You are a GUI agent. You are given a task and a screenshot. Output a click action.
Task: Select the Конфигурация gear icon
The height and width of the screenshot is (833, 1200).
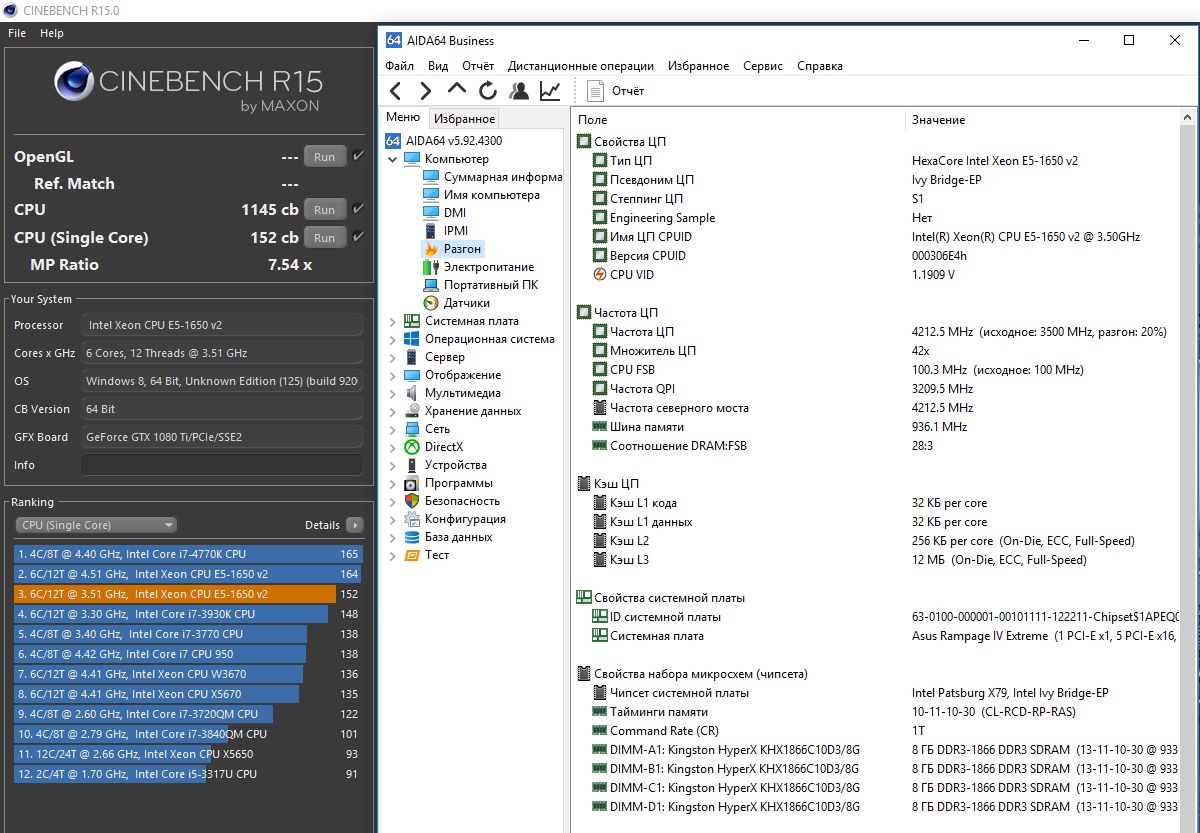(411, 519)
